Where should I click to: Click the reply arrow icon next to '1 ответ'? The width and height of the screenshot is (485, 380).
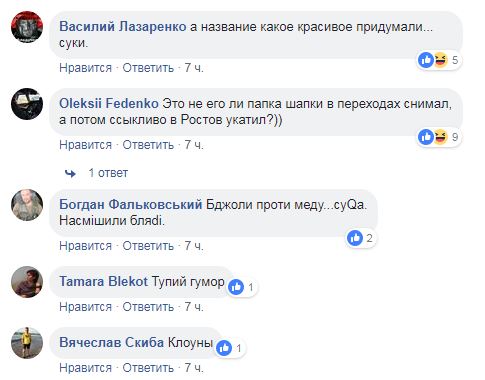click(70, 173)
